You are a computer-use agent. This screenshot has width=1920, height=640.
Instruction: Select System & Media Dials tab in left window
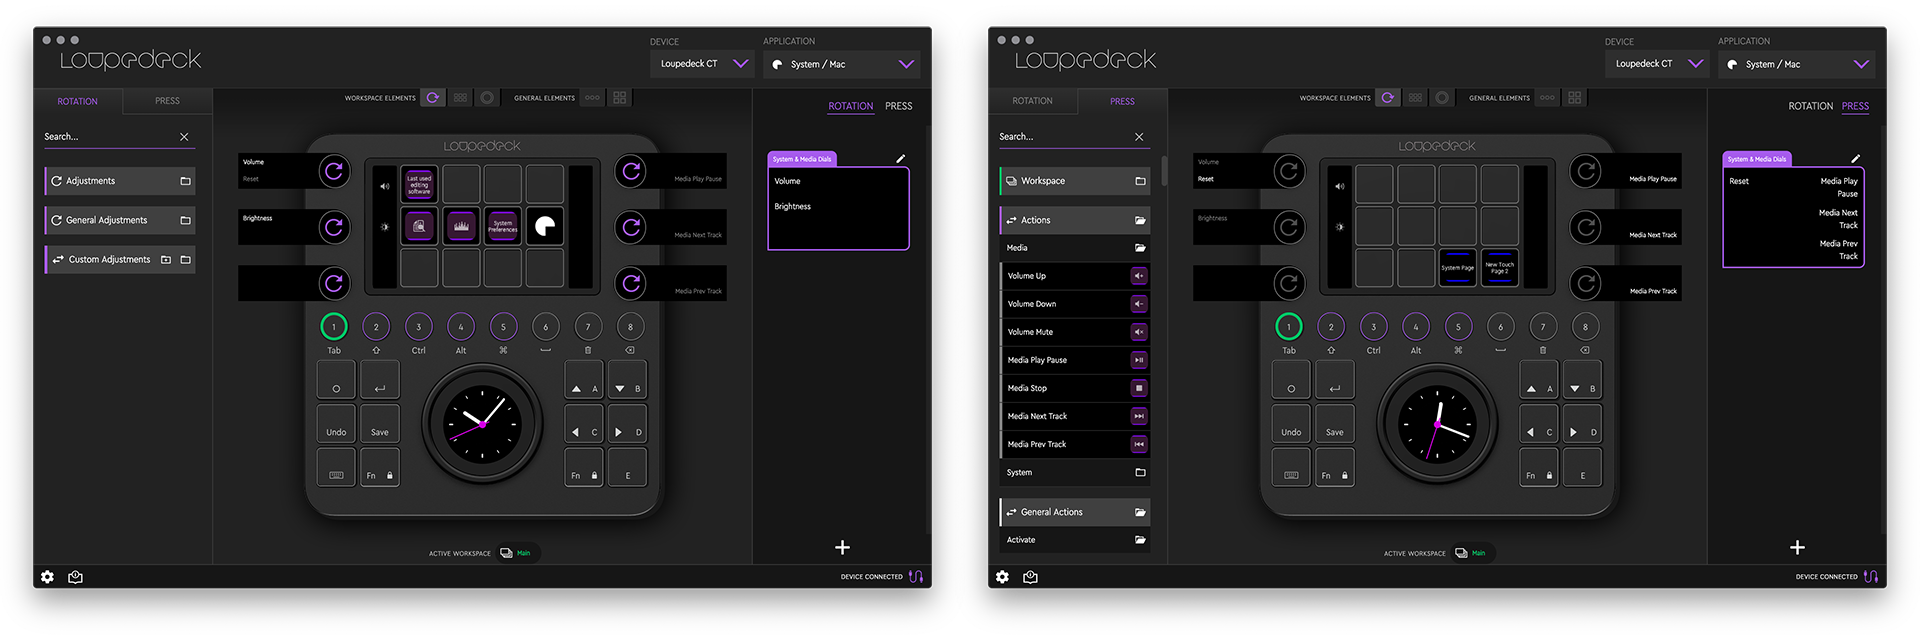pos(802,159)
